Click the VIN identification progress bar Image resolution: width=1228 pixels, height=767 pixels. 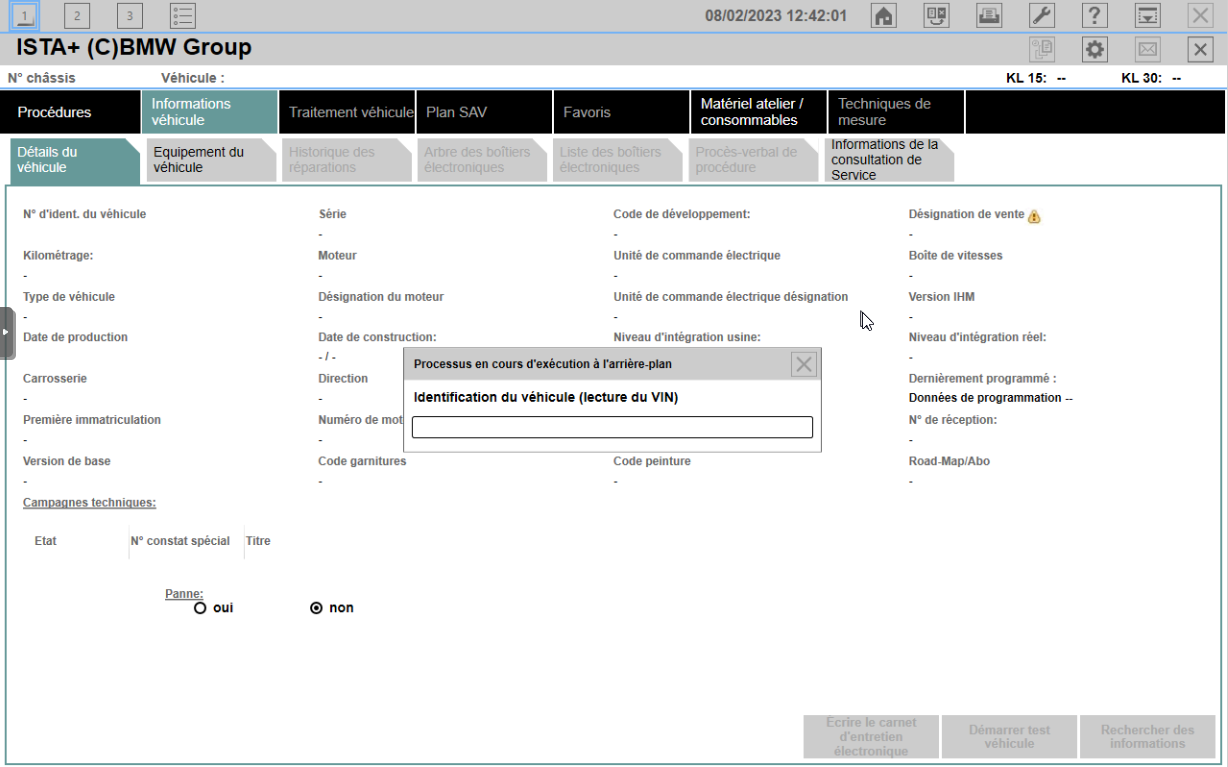tap(612, 427)
